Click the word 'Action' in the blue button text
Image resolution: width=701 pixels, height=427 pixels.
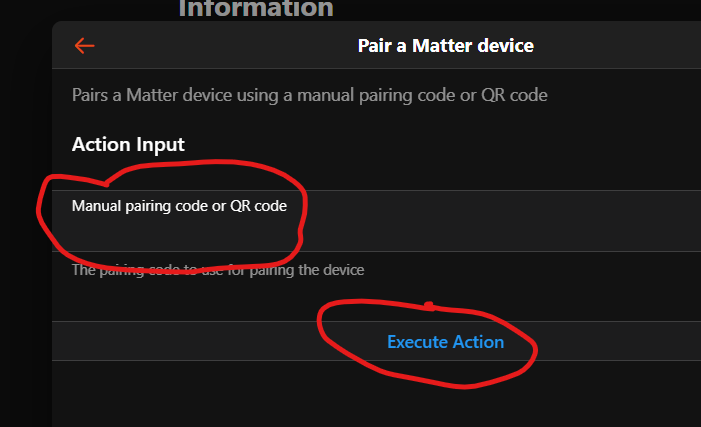[478, 342]
